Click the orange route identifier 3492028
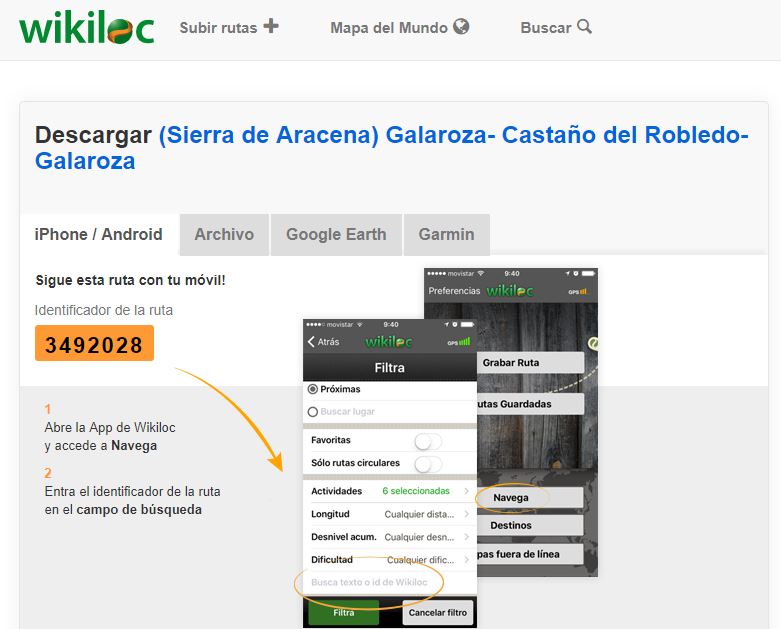Viewport: 781px width, 629px height. pos(94,345)
